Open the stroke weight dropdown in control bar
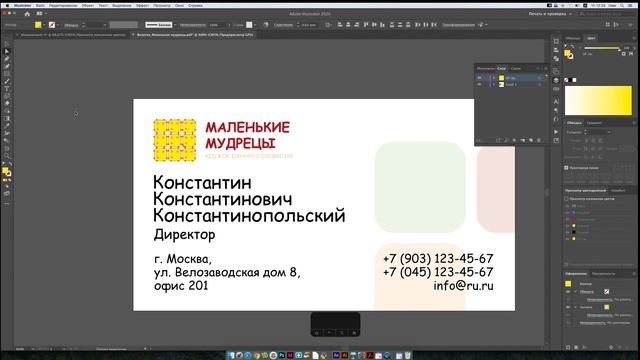Screen dimensions: 640x360 104,25
